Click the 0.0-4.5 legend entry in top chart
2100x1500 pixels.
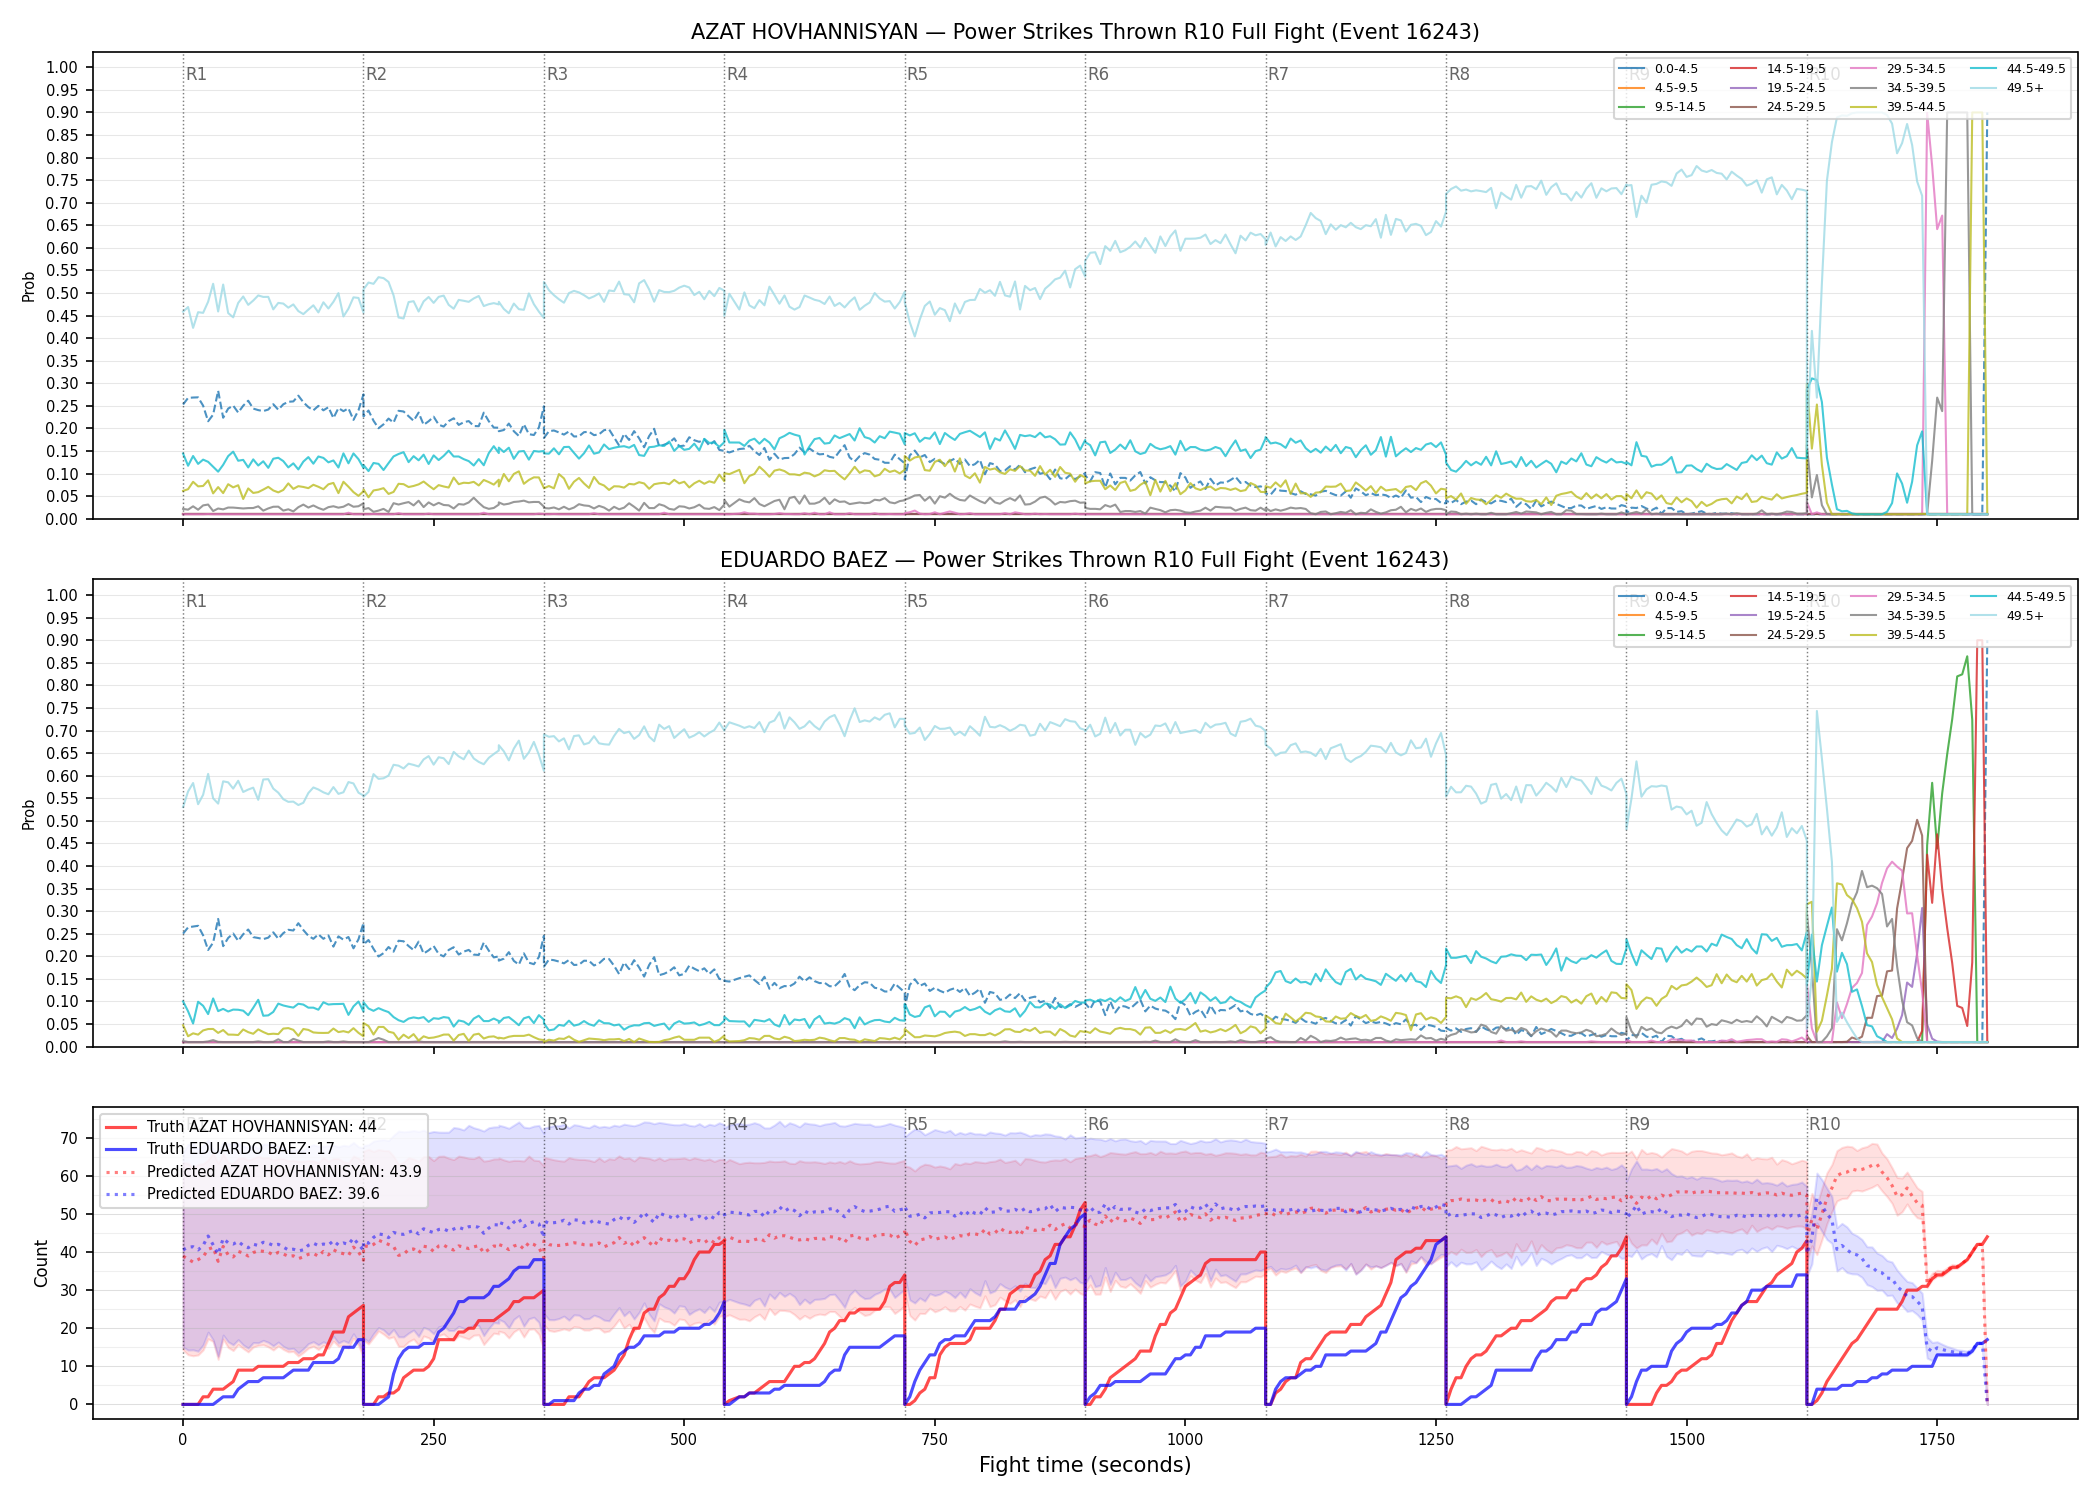tap(1658, 69)
